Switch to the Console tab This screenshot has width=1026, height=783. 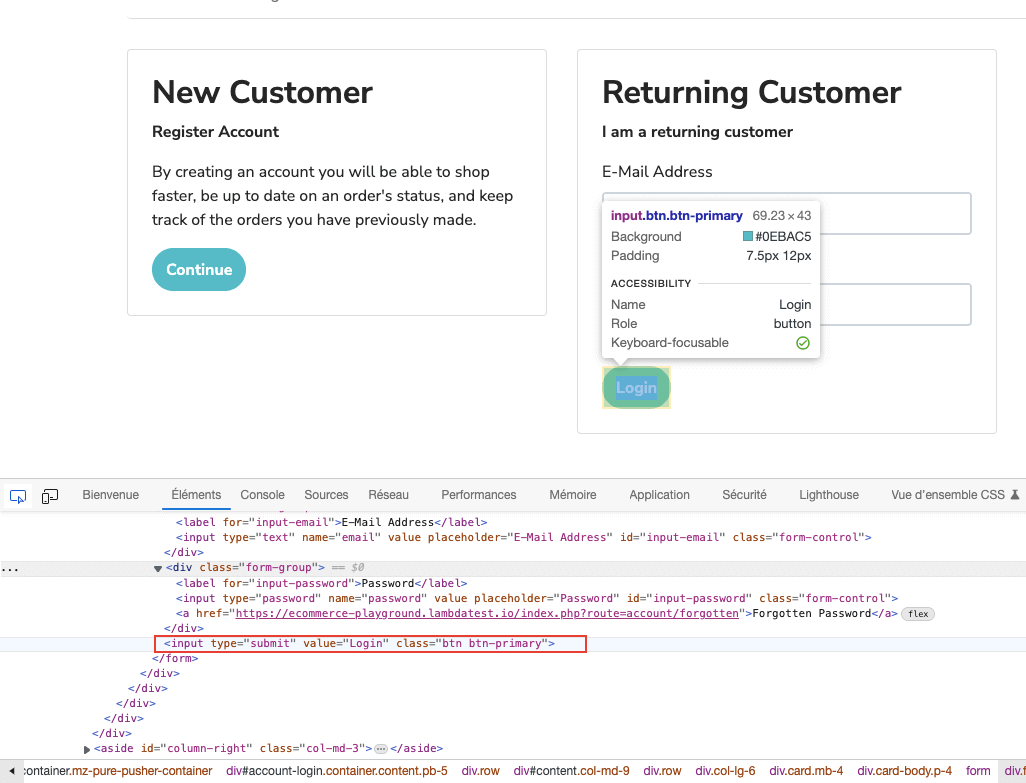[x=262, y=495]
